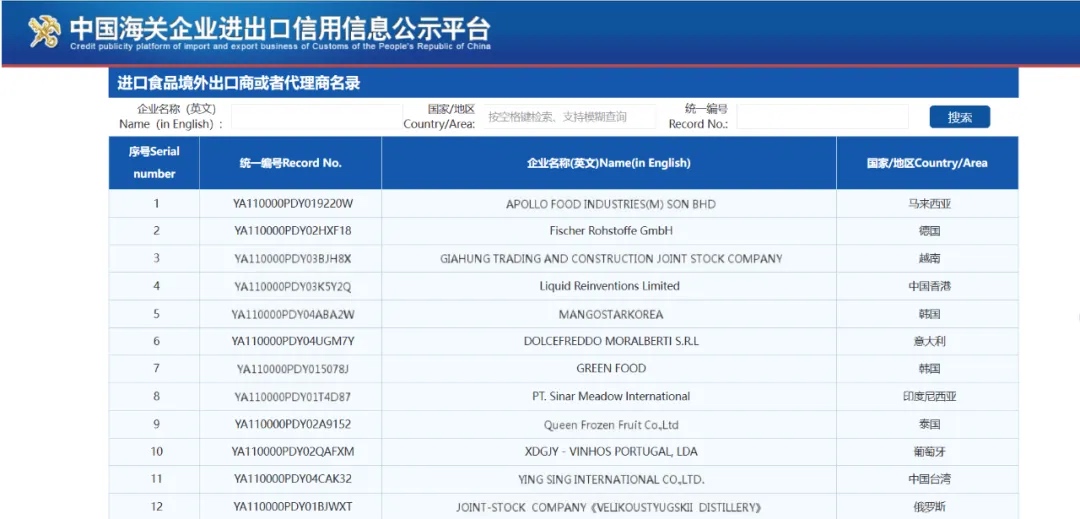Focus the 企业名称 Name (in English) input field

coord(315,117)
